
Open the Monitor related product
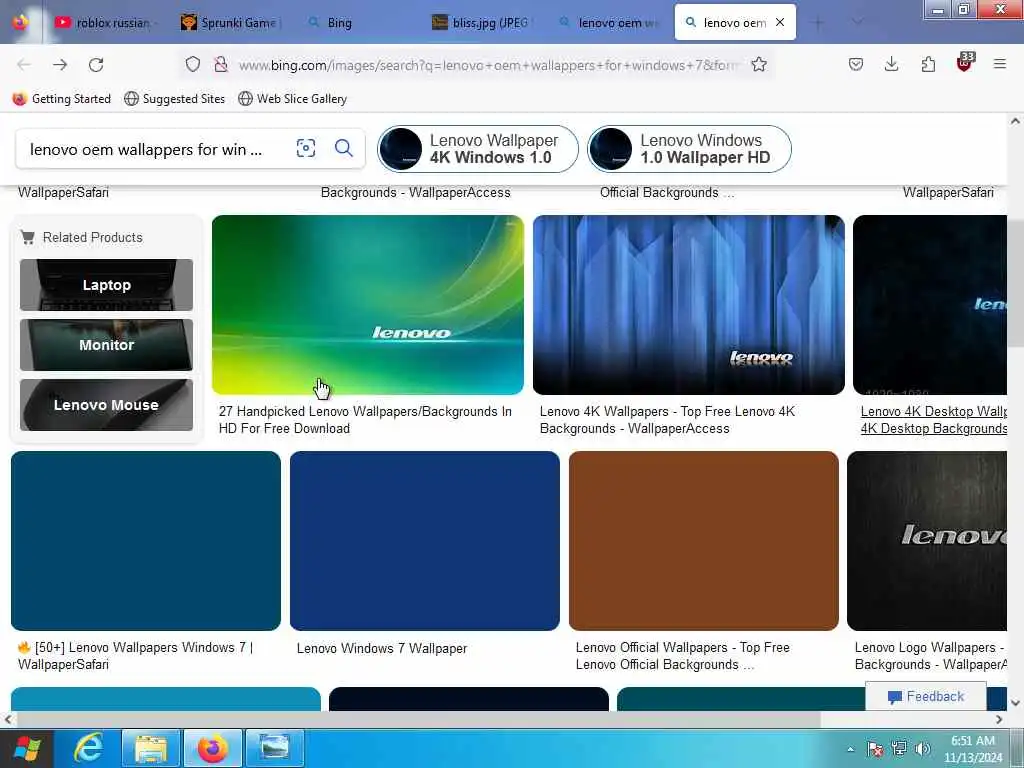(106, 345)
